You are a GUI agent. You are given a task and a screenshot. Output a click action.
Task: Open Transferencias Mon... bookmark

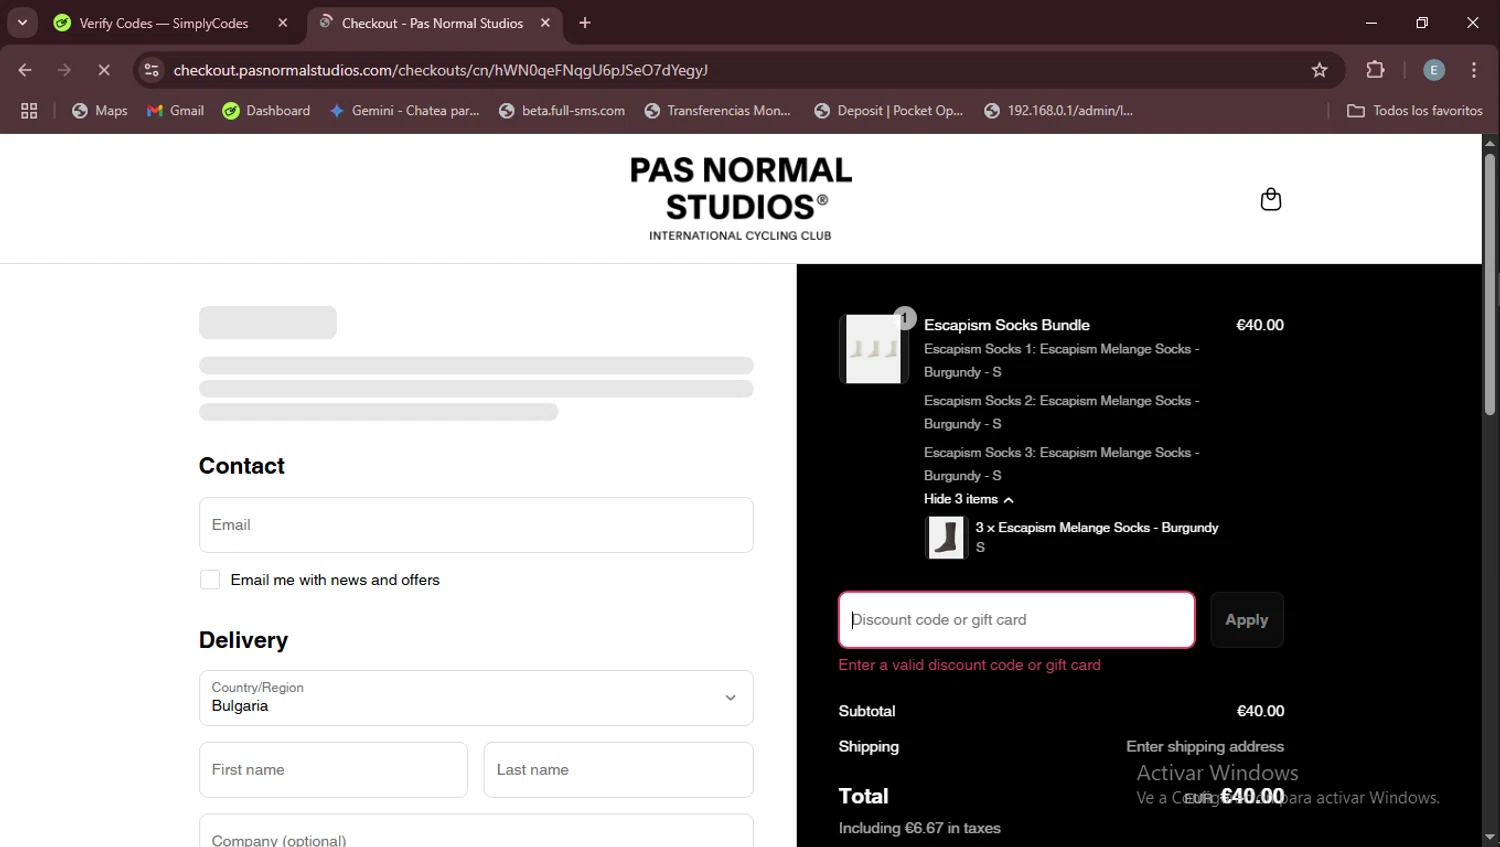[717, 111]
